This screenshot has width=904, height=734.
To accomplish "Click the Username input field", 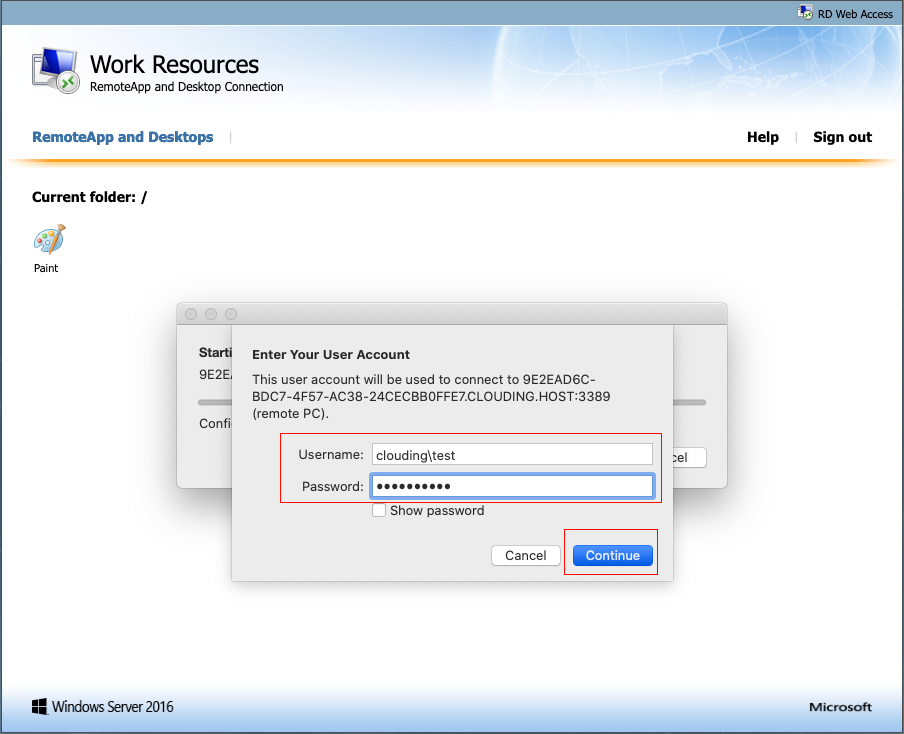I will (512, 454).
